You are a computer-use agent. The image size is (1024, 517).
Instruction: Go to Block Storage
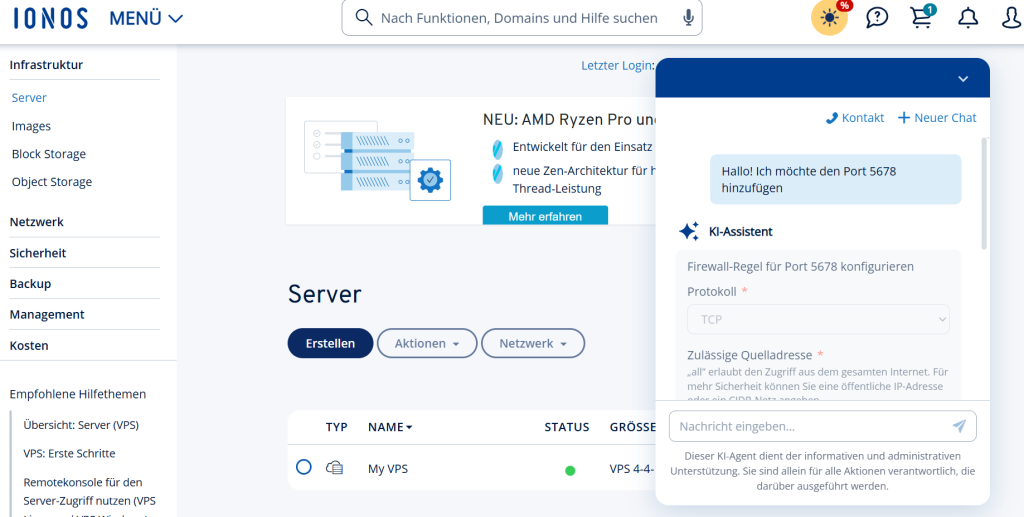coord(49,154)
